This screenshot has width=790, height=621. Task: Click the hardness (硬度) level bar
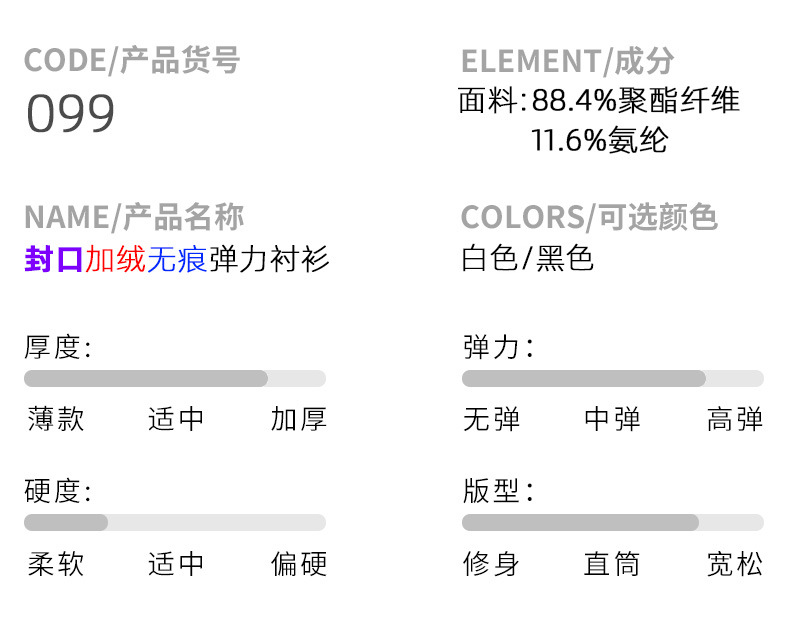click(x=175, y=522)
